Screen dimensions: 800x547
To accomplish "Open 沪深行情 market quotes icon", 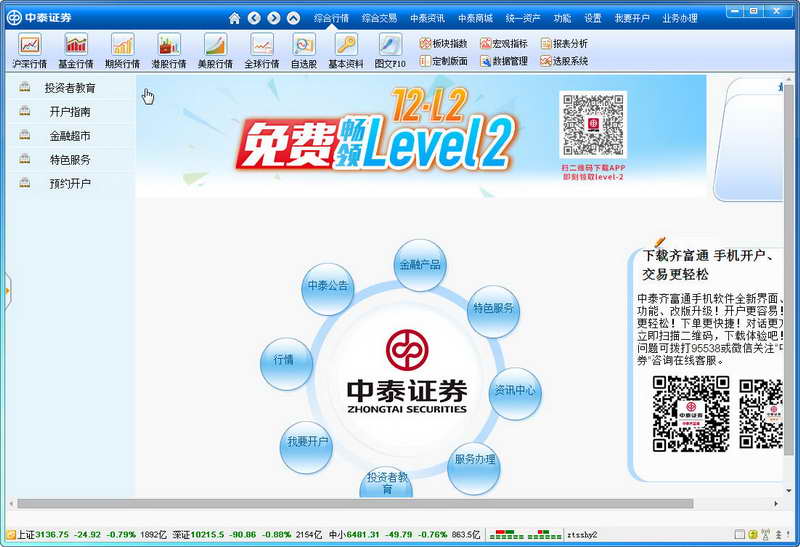I will (x=30, y=51).
